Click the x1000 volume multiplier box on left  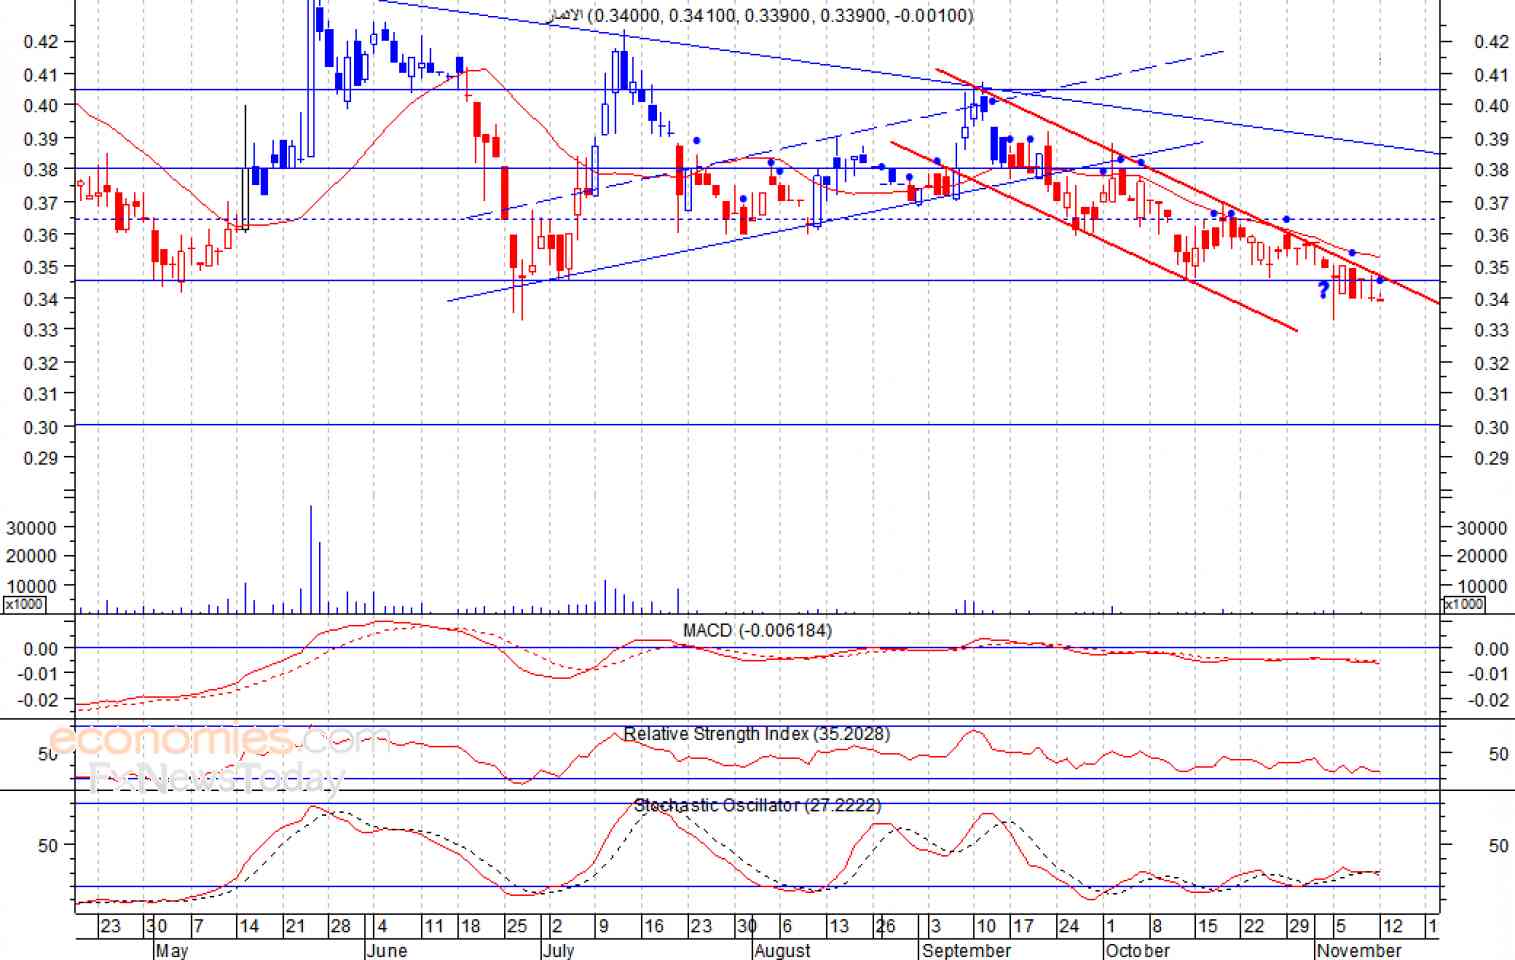pos(24,604)
